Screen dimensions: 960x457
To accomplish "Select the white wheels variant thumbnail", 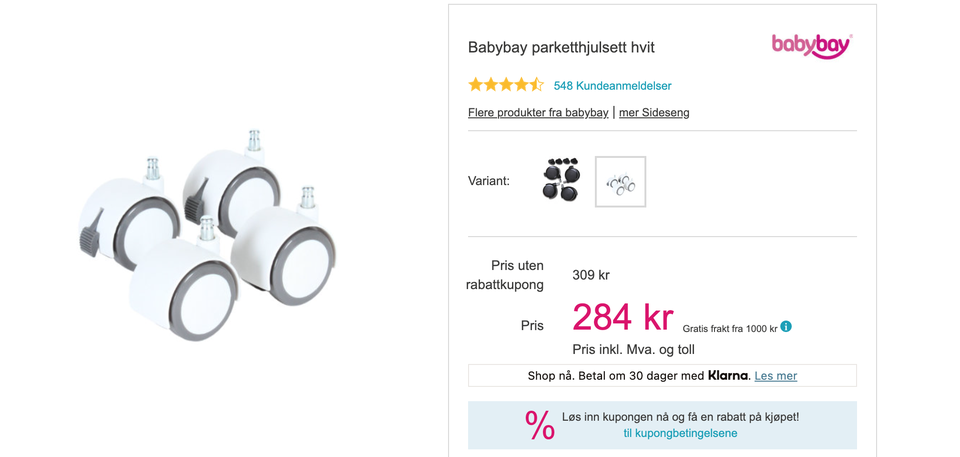I will point(620,181).
